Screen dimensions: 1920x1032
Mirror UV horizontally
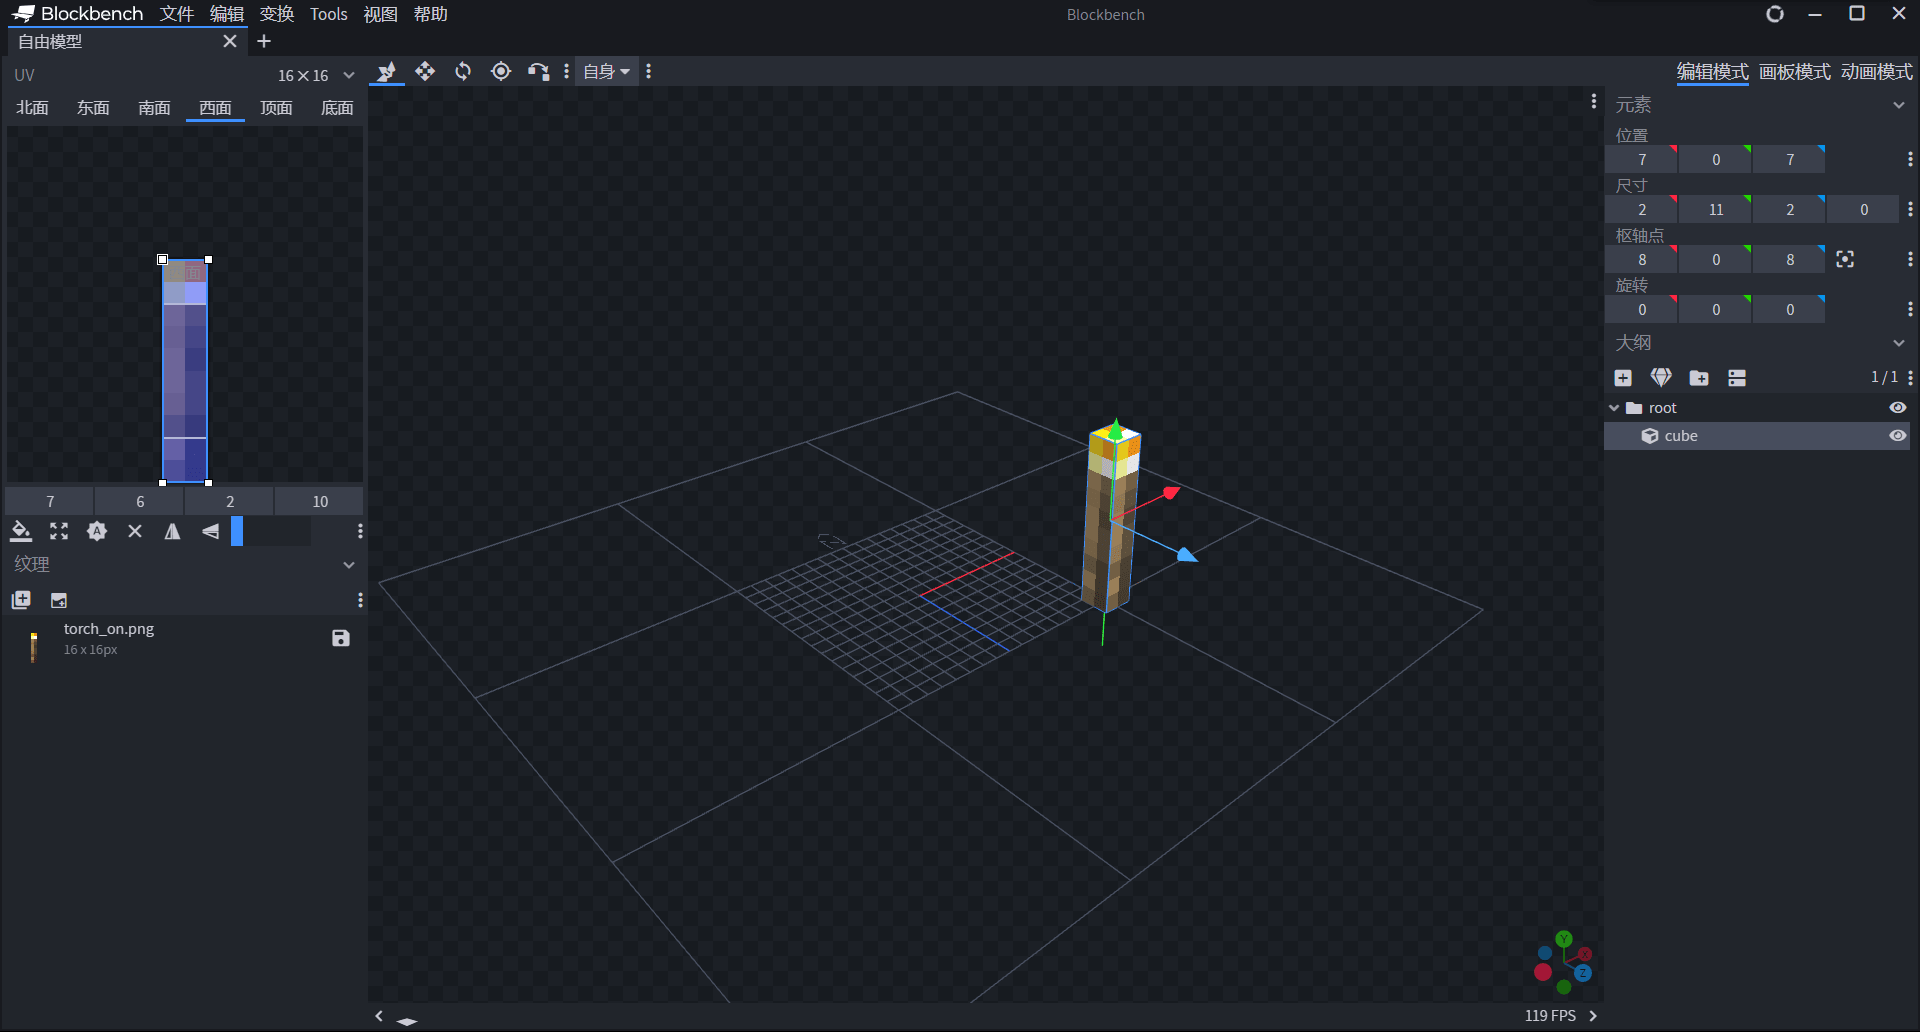(x=173, y=531)
